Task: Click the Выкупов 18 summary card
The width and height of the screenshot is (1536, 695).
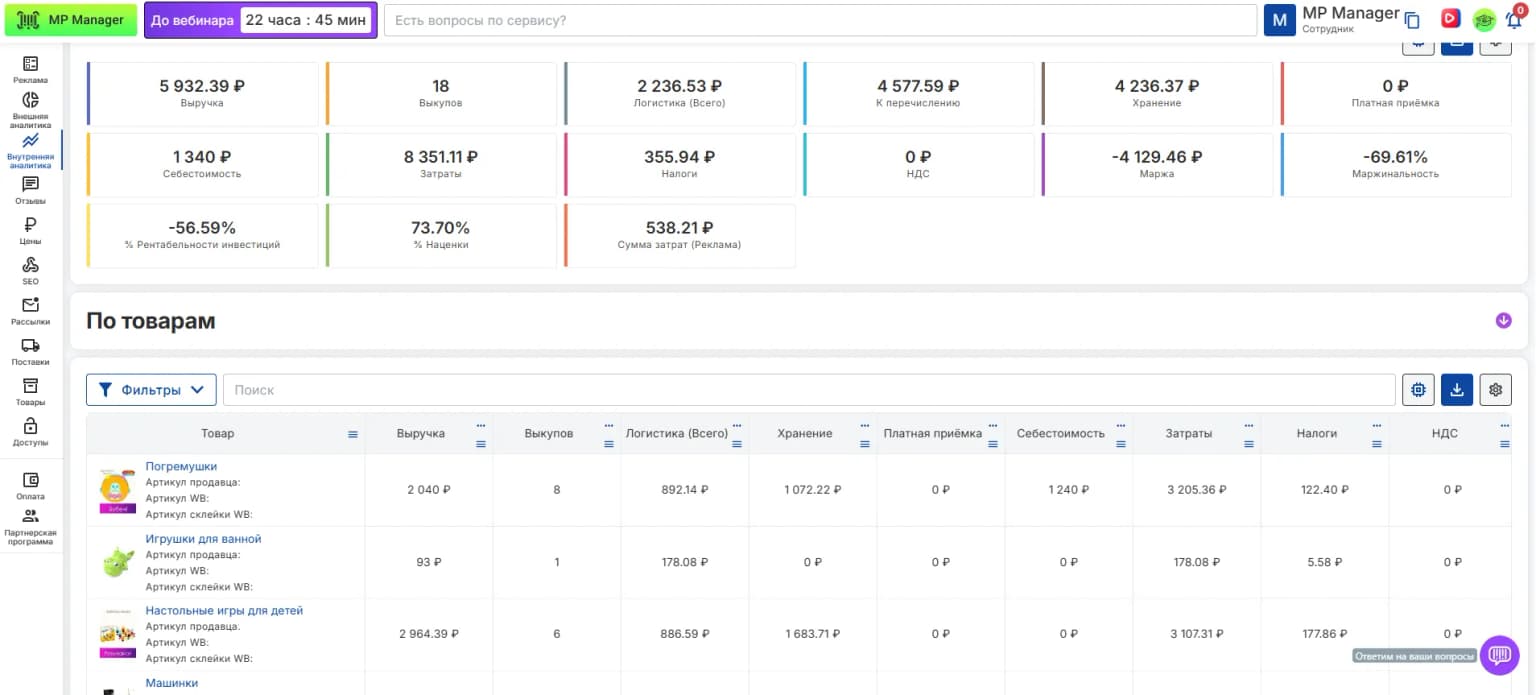Action: (x=441, y=94)
